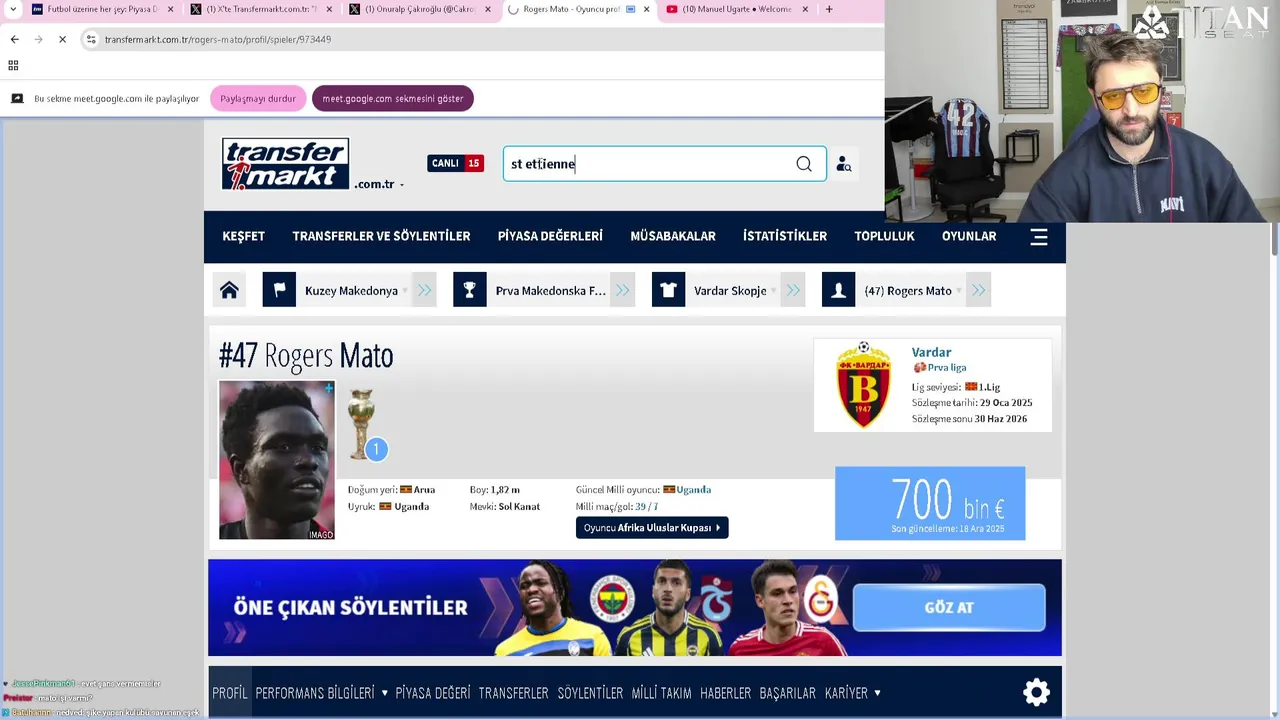Close the Manuel Ugarte YouTube tab
Viewport: 1280px width, 720px height.
(x=805, y=9)
